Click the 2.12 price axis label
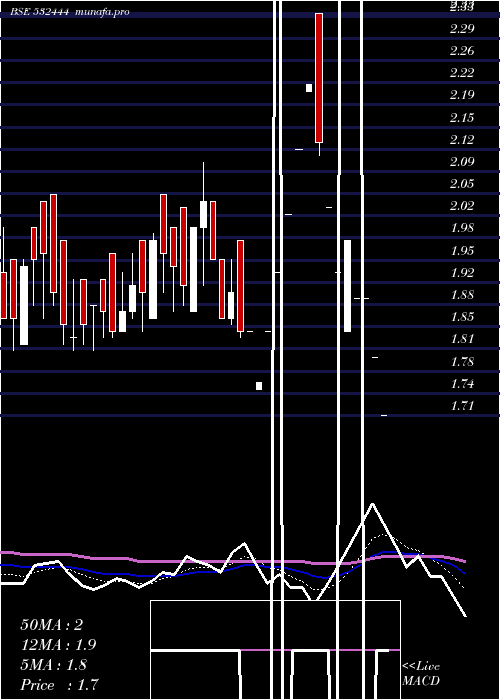This screenshot has height=700, width=500. tap(462, 140)
